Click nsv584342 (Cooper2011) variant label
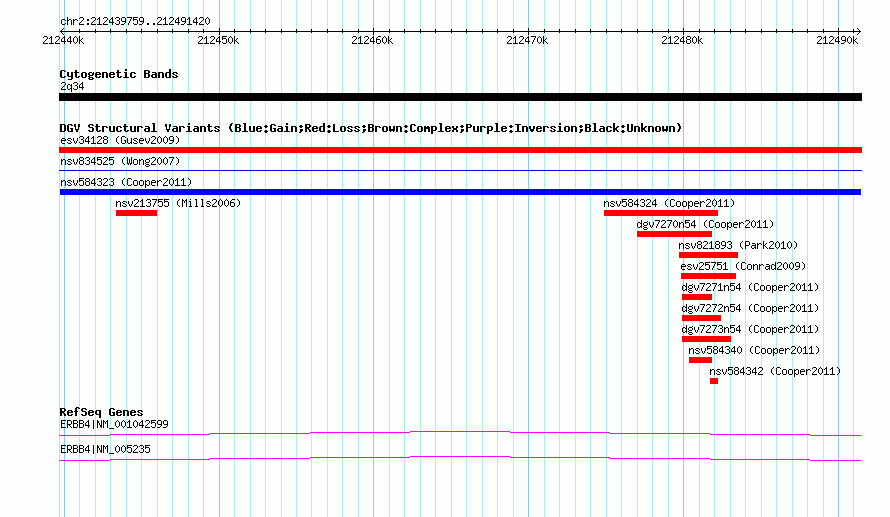The image size is (890, 517). click(x=775, y=371)
